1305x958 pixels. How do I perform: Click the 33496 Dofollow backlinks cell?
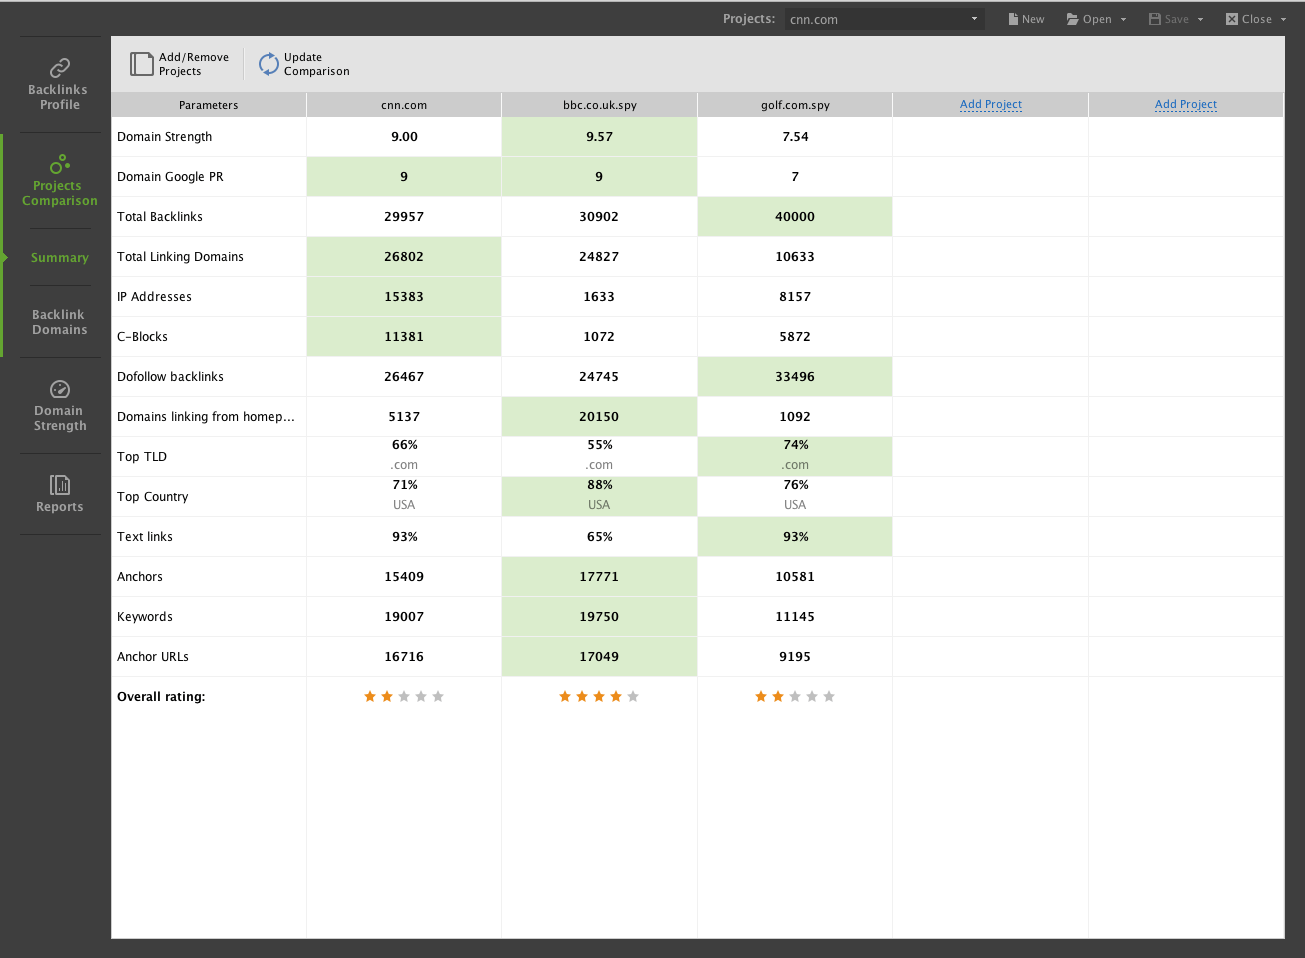click(x=795, y=377)
